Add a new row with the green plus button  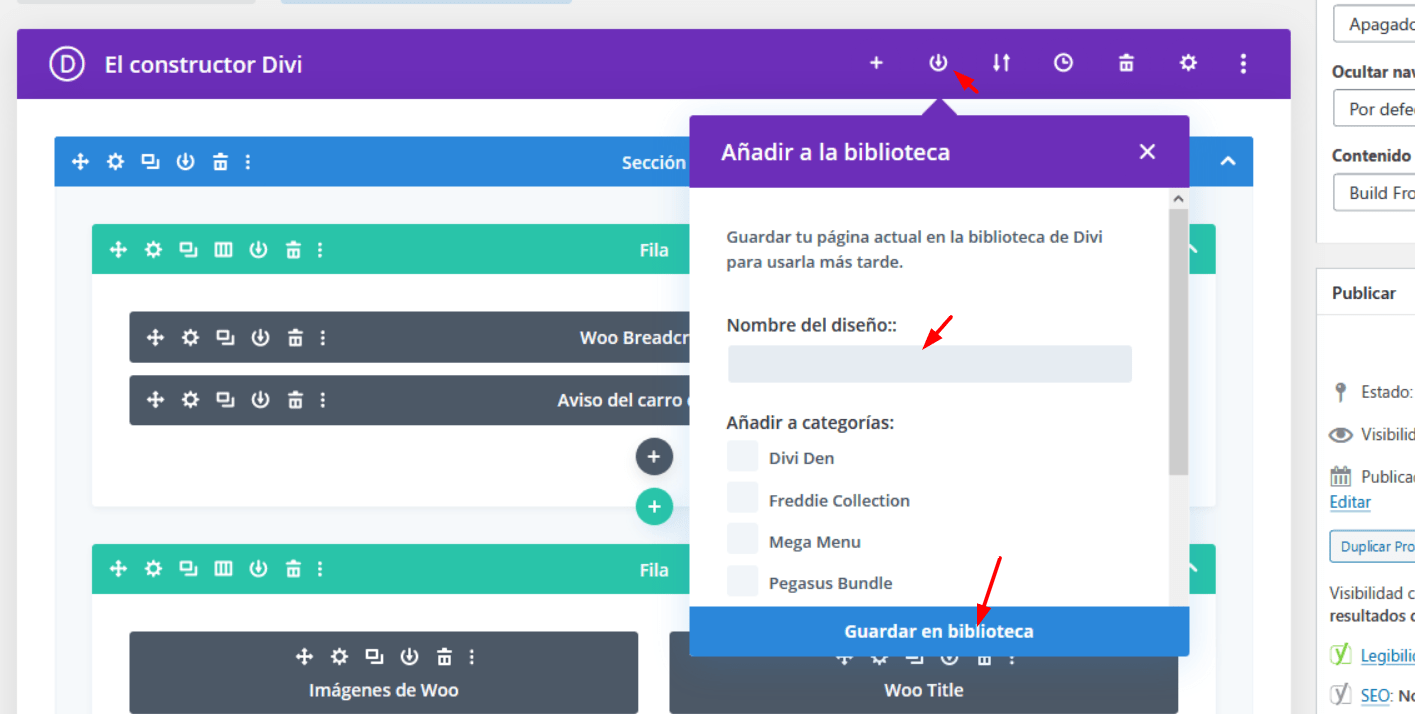pyautogui.click(x=654, y=506)
